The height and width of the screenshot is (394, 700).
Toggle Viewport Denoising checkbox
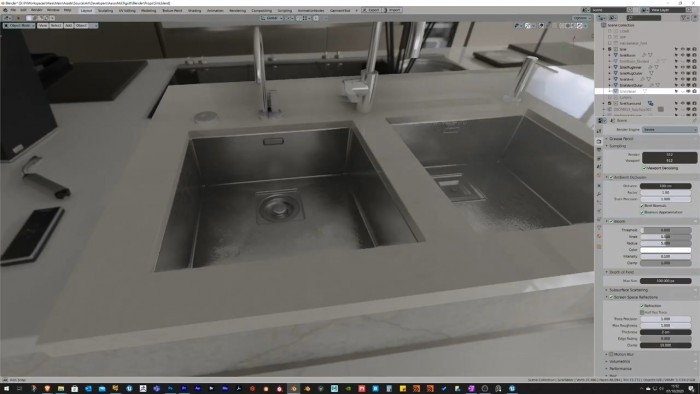tap(644, 168)
